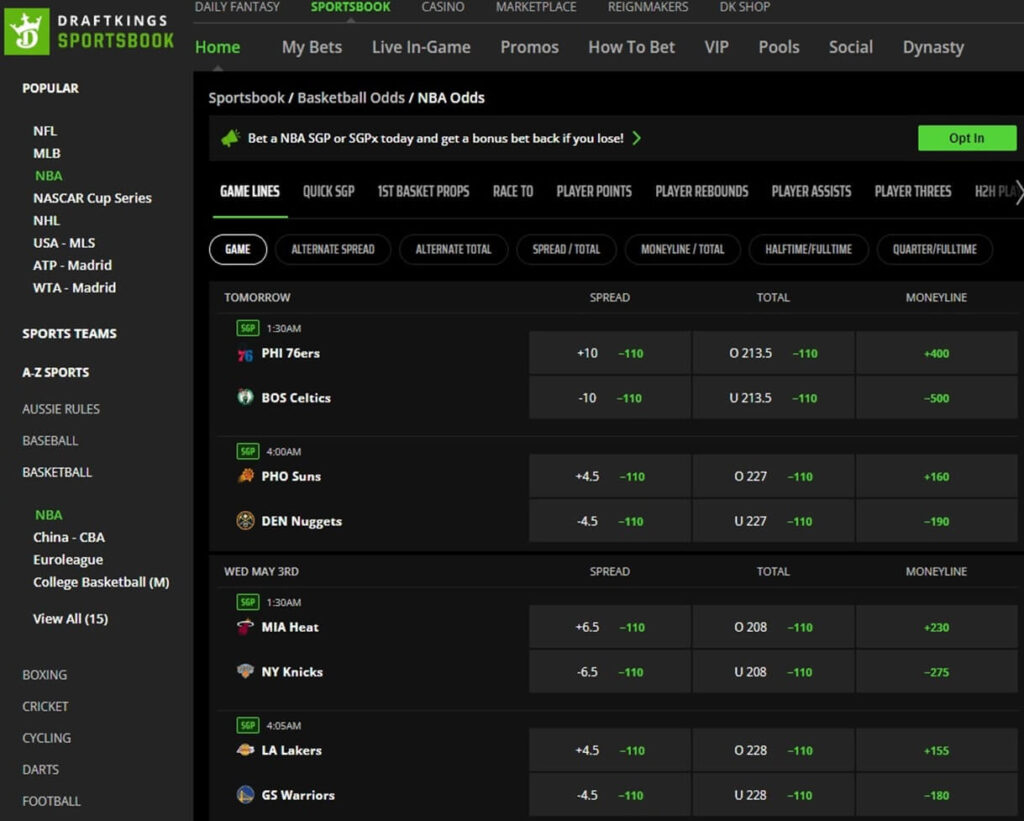Image resolution: width=1024 pixels, height=821 pixels.
Task: Collapse the Basketball sidebar category
Action: point(57,472)
